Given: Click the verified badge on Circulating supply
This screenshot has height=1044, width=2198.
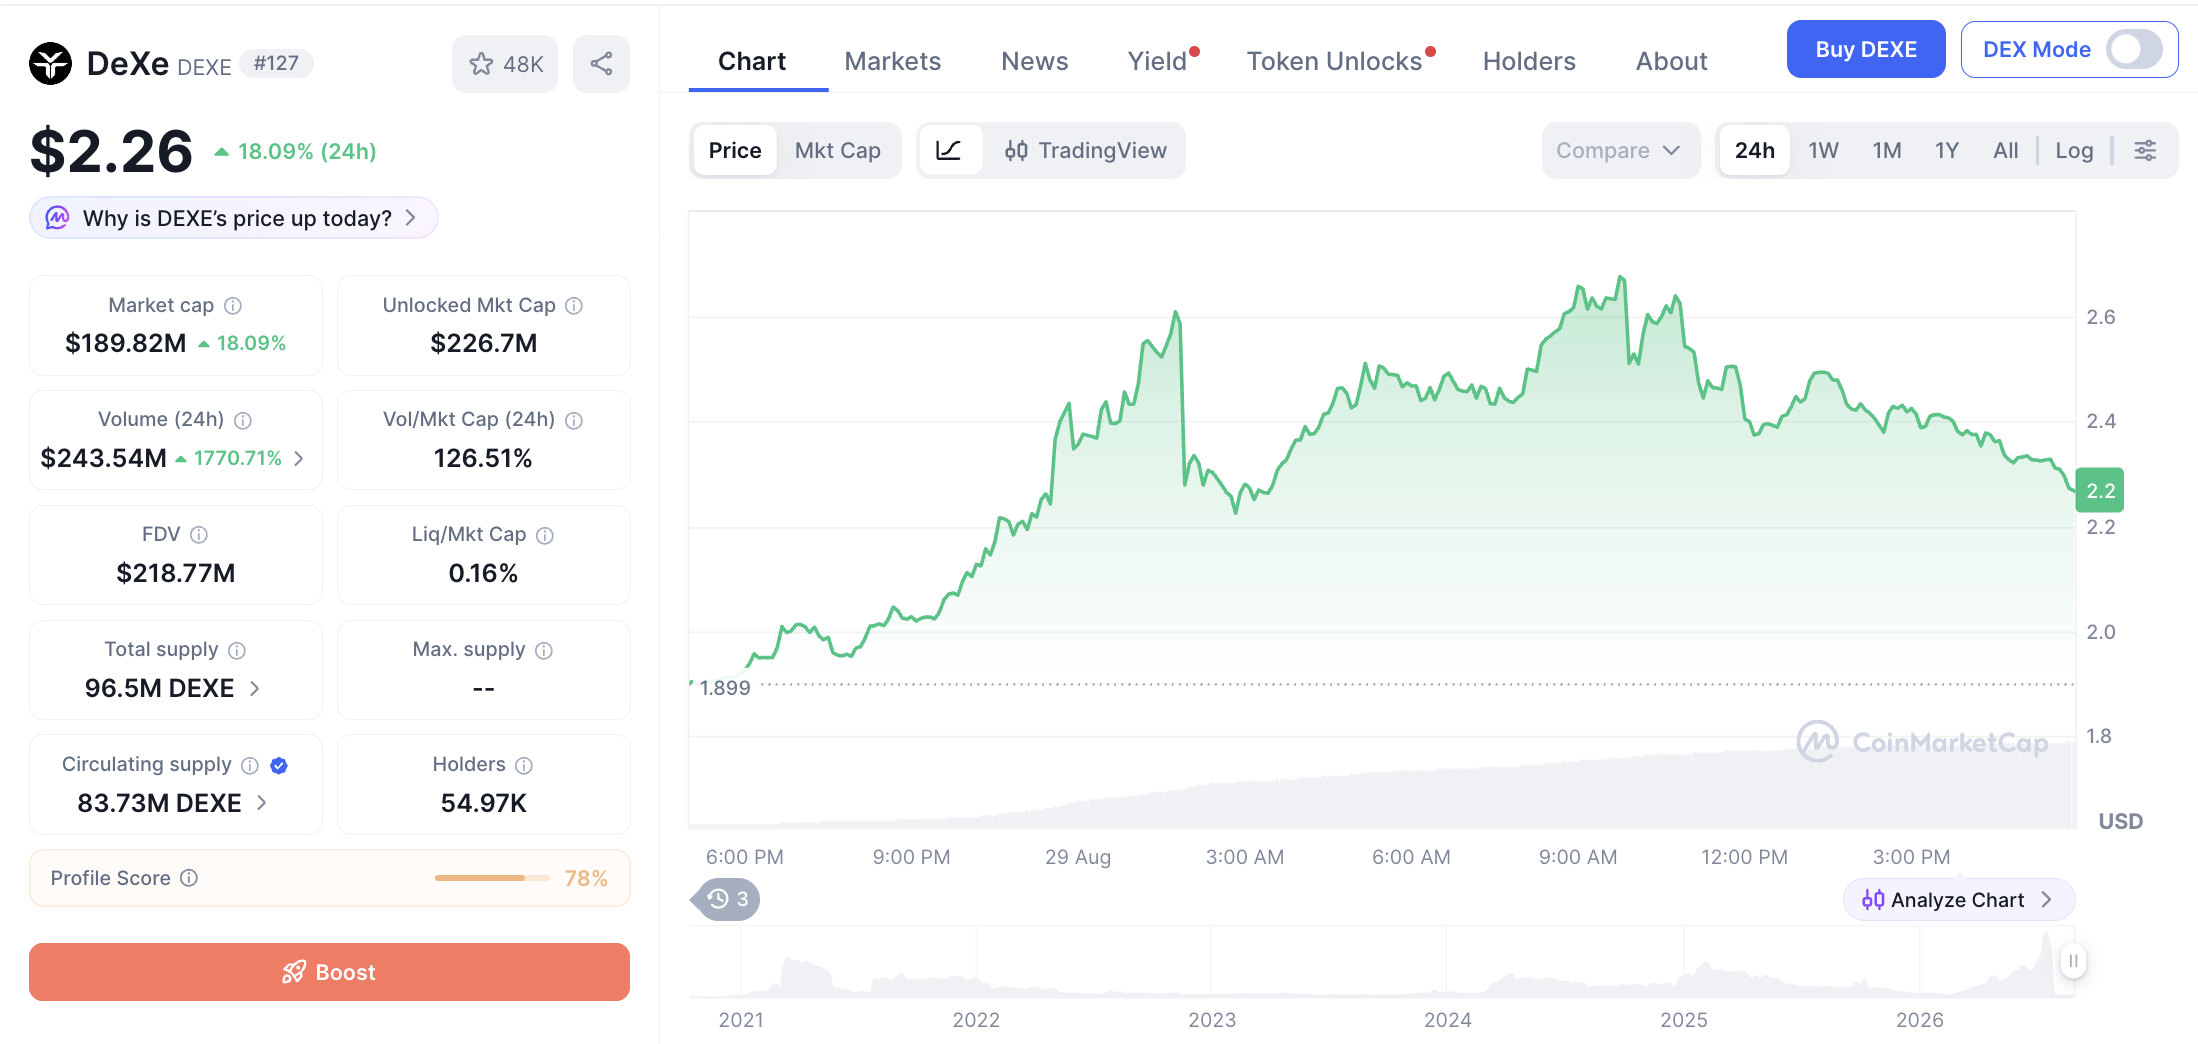Looking at the screenshot, I should pyautogui.click(x=279, y=765).
